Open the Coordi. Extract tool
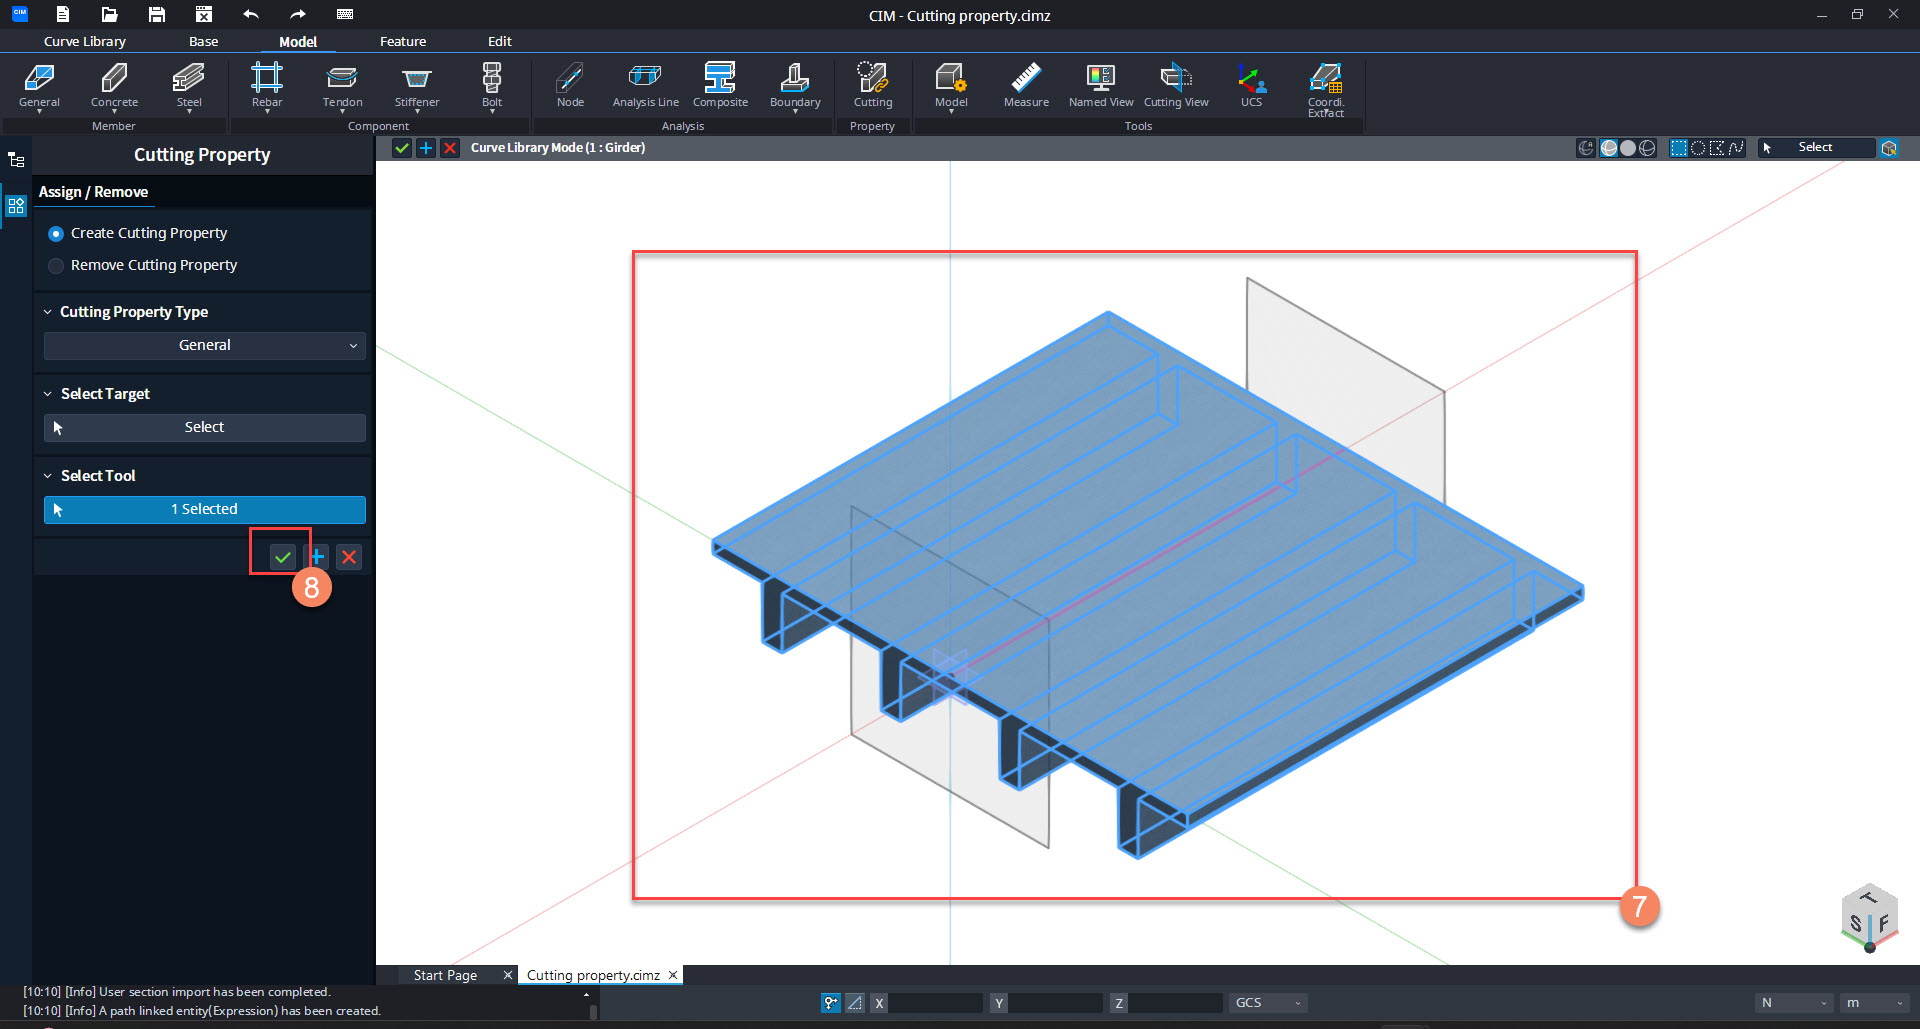The height and width of the screenshot is (1029, 1920). pos(1326,90)
